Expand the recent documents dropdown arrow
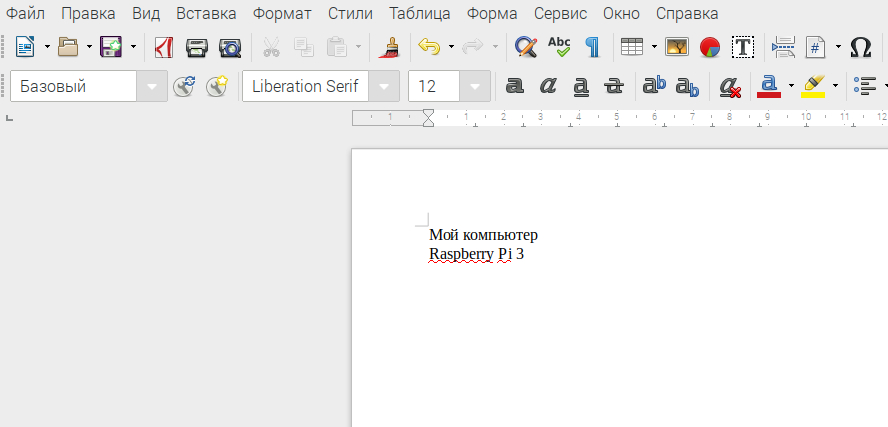This screenshot has height=427, width=888. (89, 46)
